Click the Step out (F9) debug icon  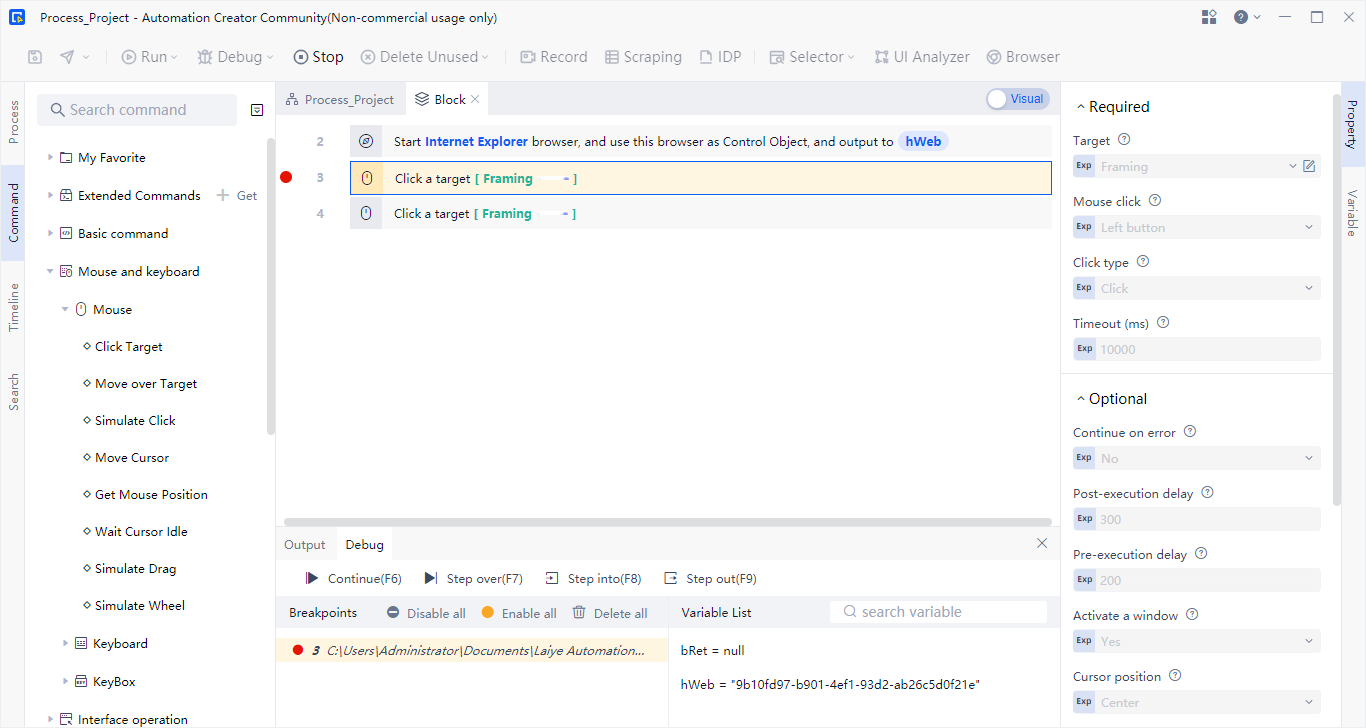click(671, 578)
